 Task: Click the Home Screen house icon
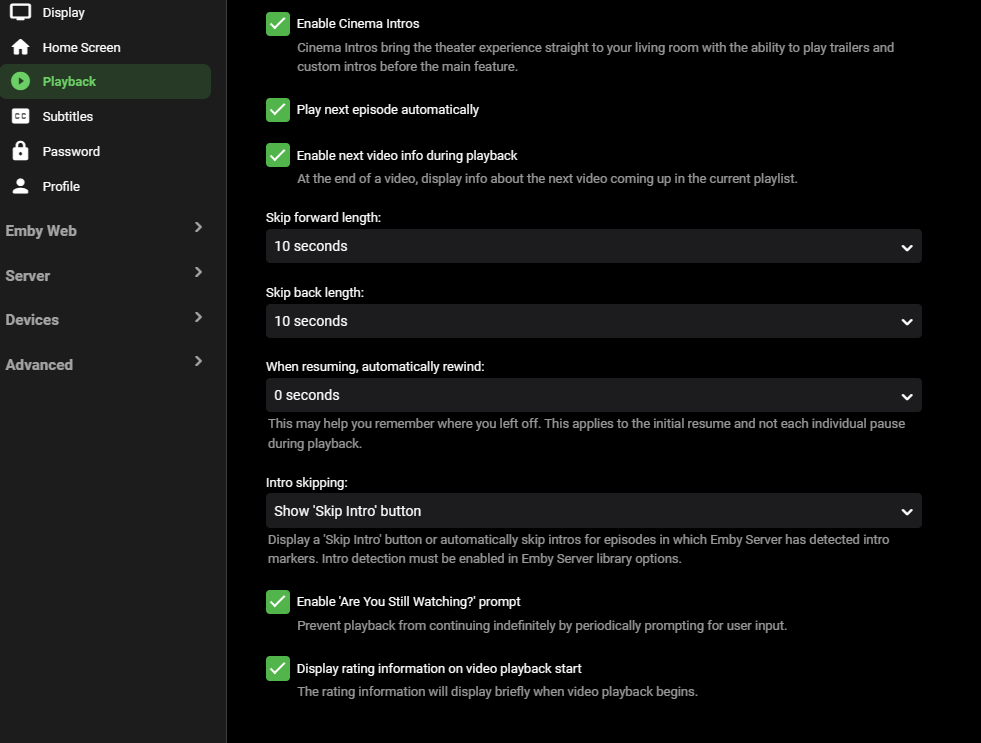click(20, 47)
